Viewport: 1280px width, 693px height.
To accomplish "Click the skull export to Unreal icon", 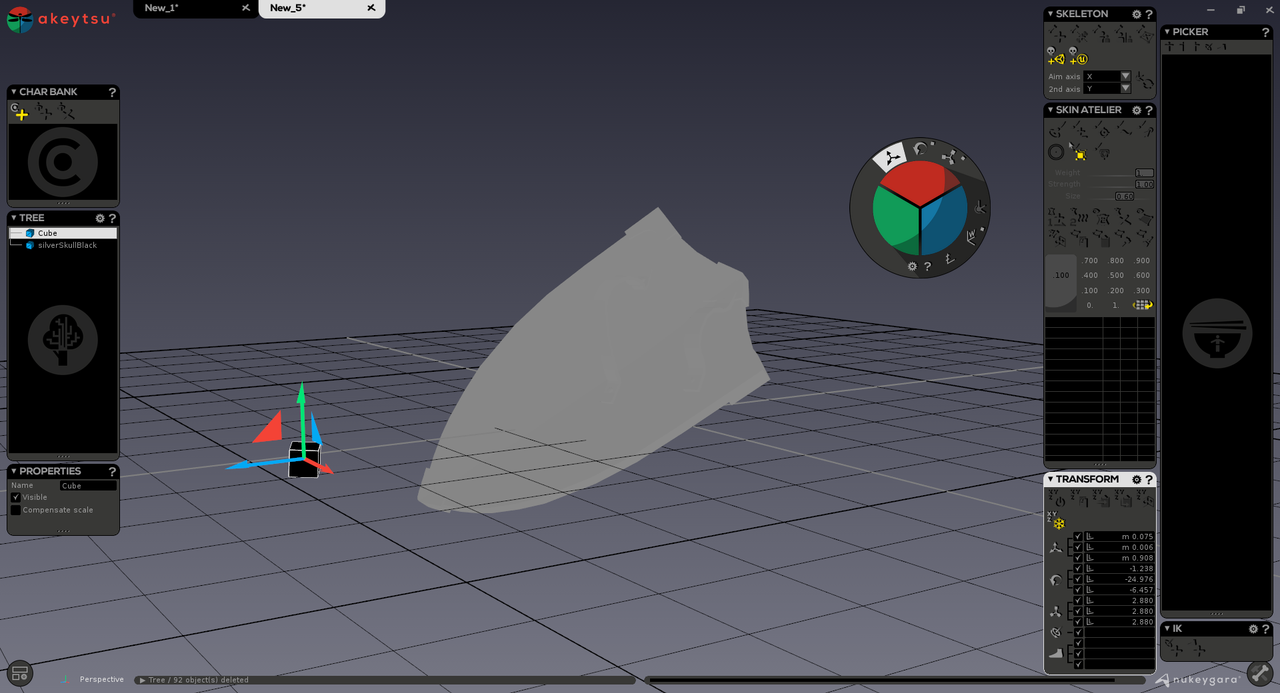I will point(1077,57).
